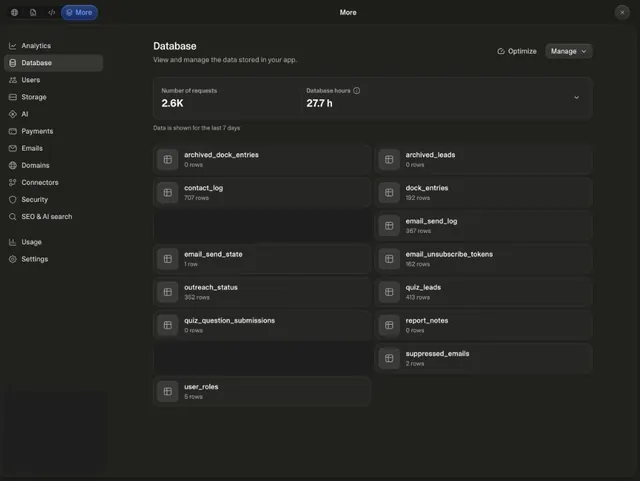The image size is (640, 481).
Task: Click the email_send_state table icon
Action: pos(168,259)
